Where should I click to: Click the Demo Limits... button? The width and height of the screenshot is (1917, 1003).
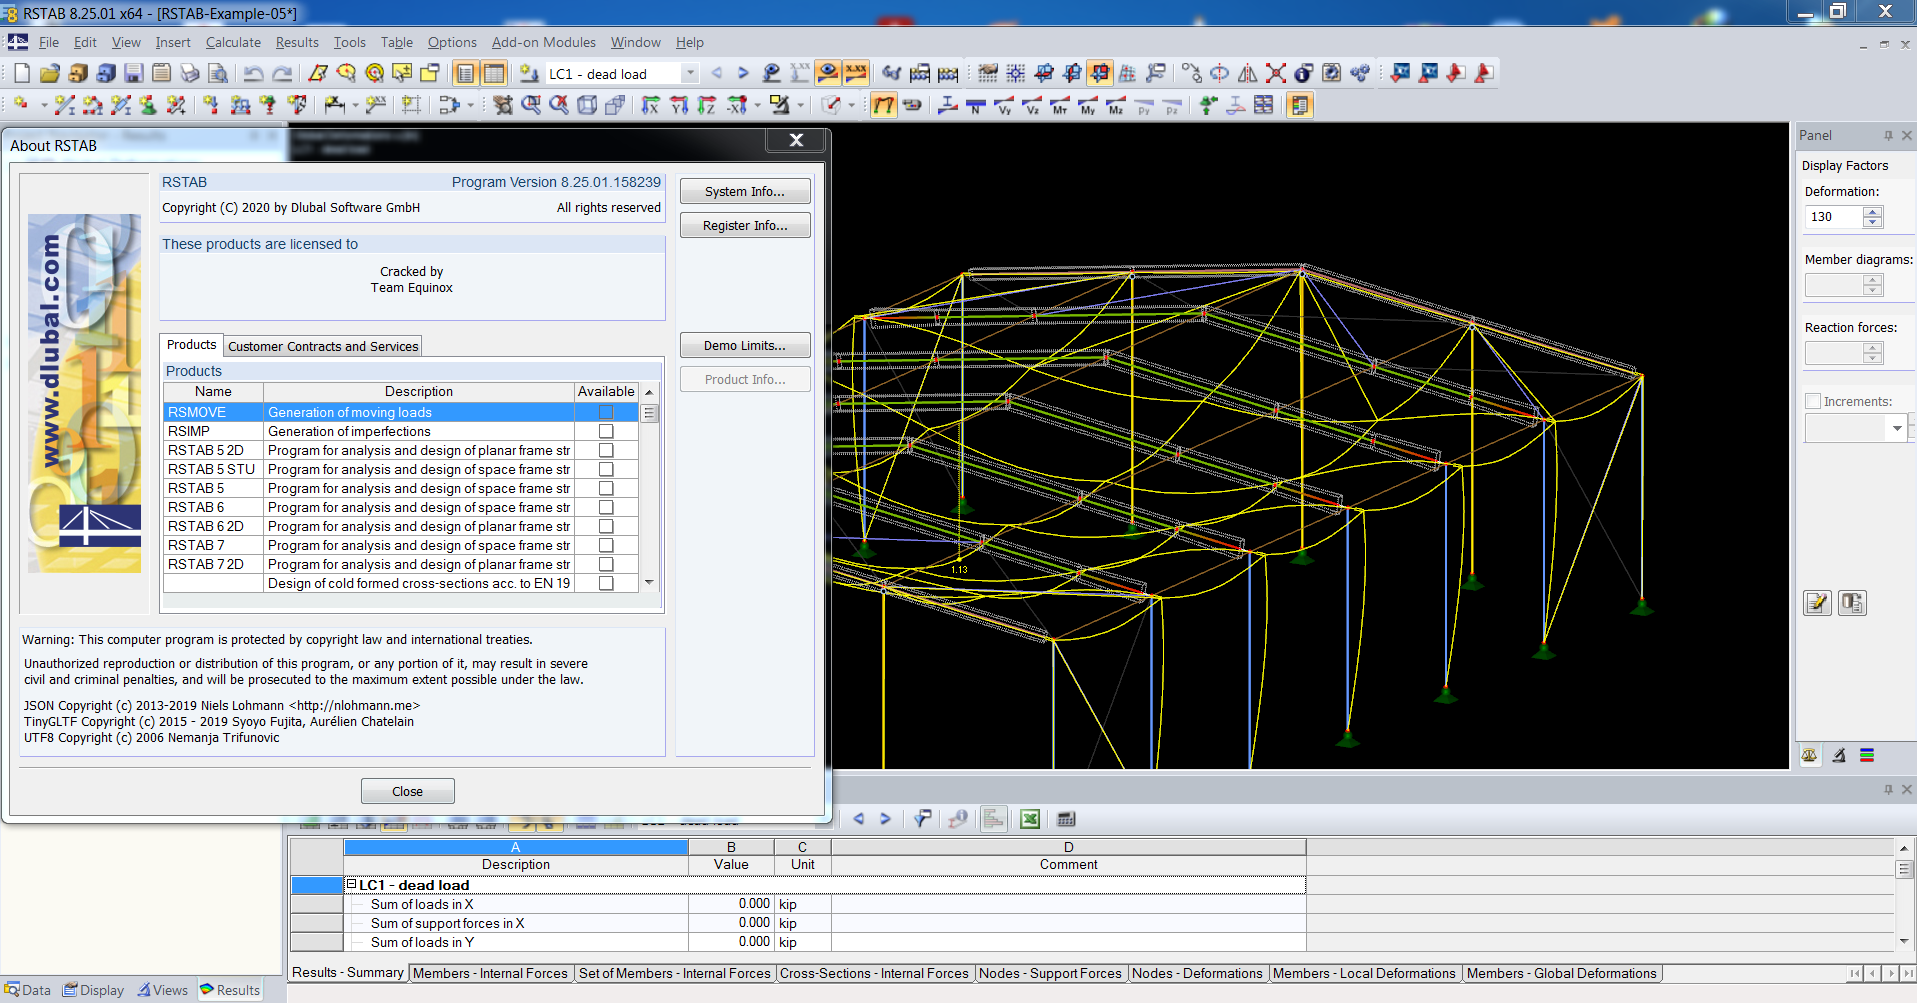coord(745,345)
